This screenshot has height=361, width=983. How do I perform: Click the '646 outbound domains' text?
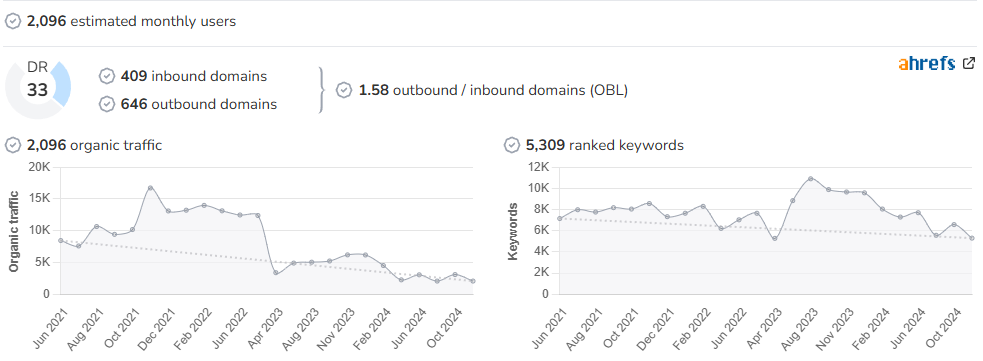point(199,104)
